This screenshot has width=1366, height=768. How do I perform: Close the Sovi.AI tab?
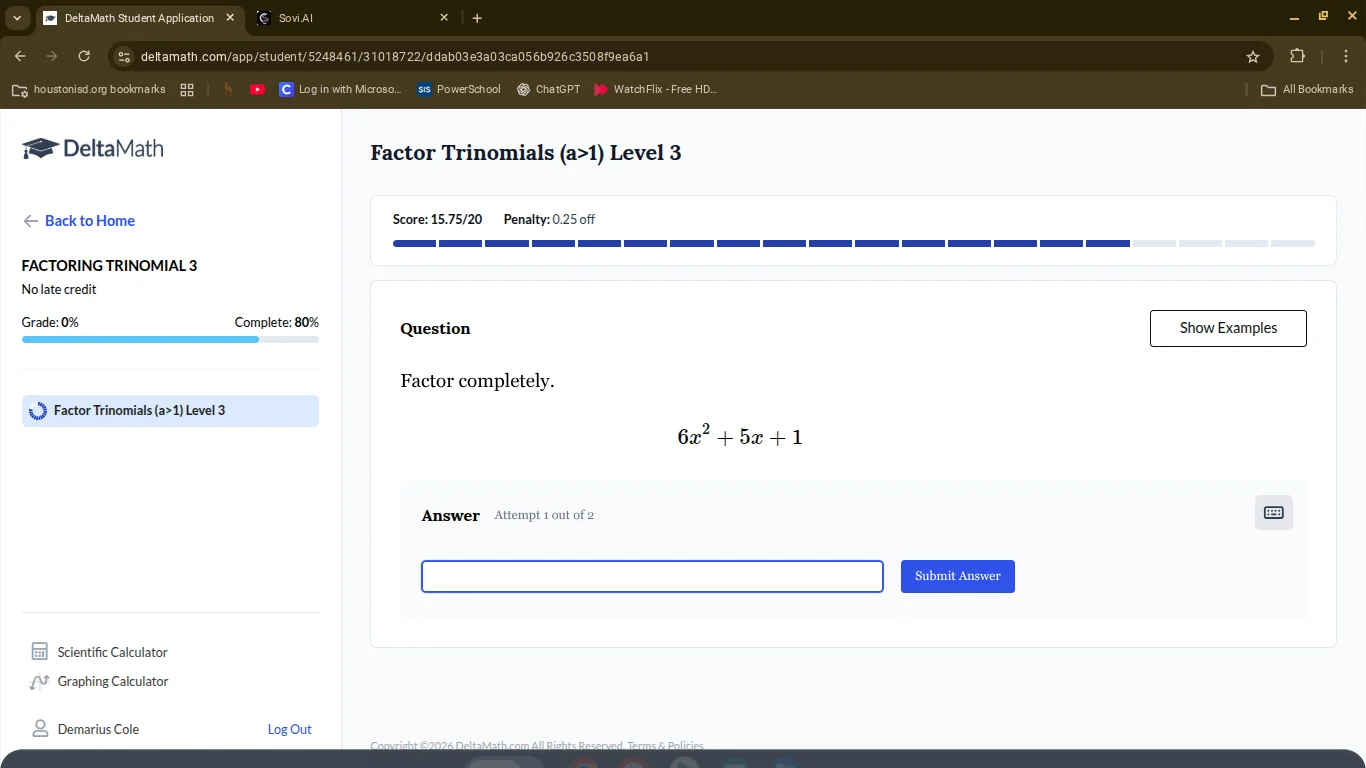point(444,18)
